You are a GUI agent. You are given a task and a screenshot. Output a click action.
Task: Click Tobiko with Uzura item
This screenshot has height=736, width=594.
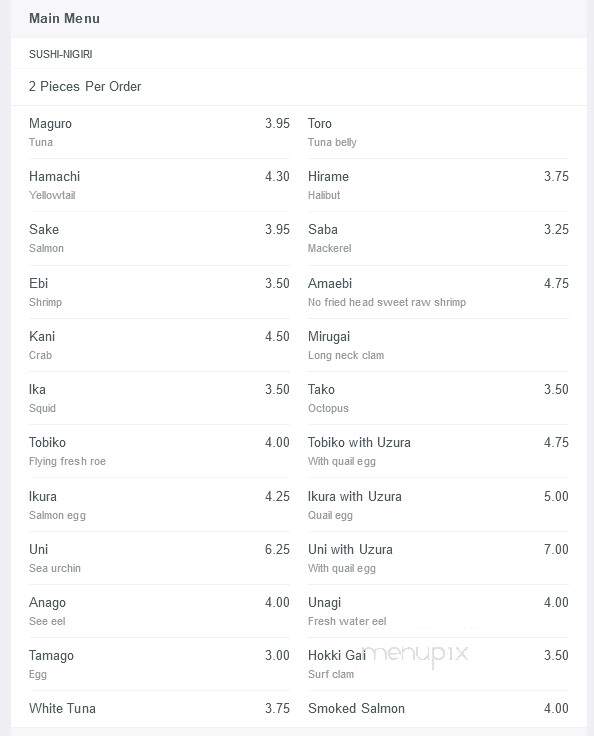pos(438,451)
